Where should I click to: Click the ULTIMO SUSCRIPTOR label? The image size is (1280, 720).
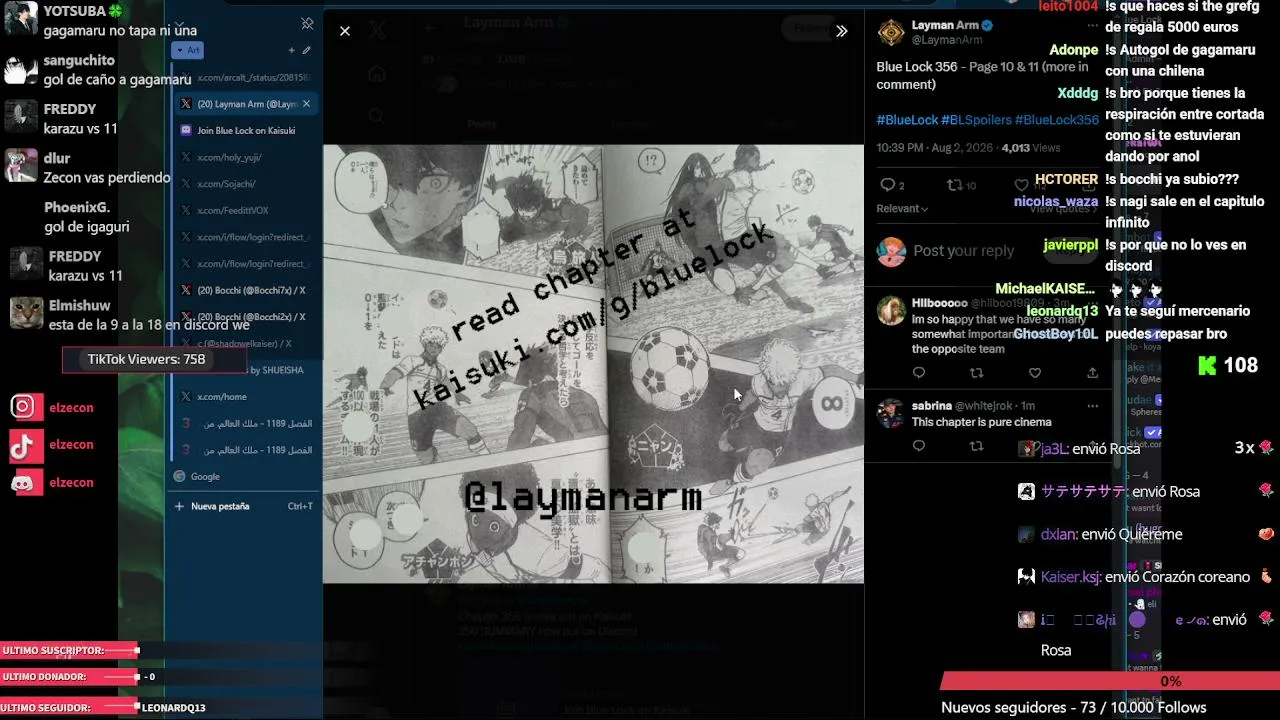(x=53, y=651)
